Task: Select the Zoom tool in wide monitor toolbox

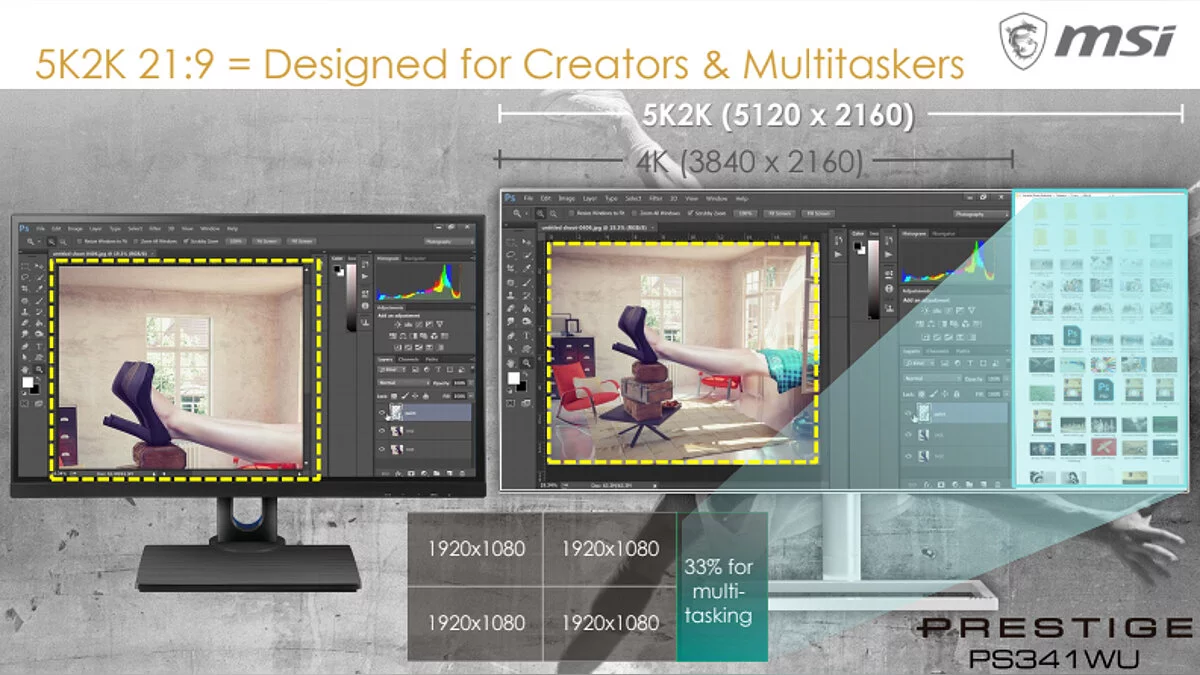Action: coord(527,363)
